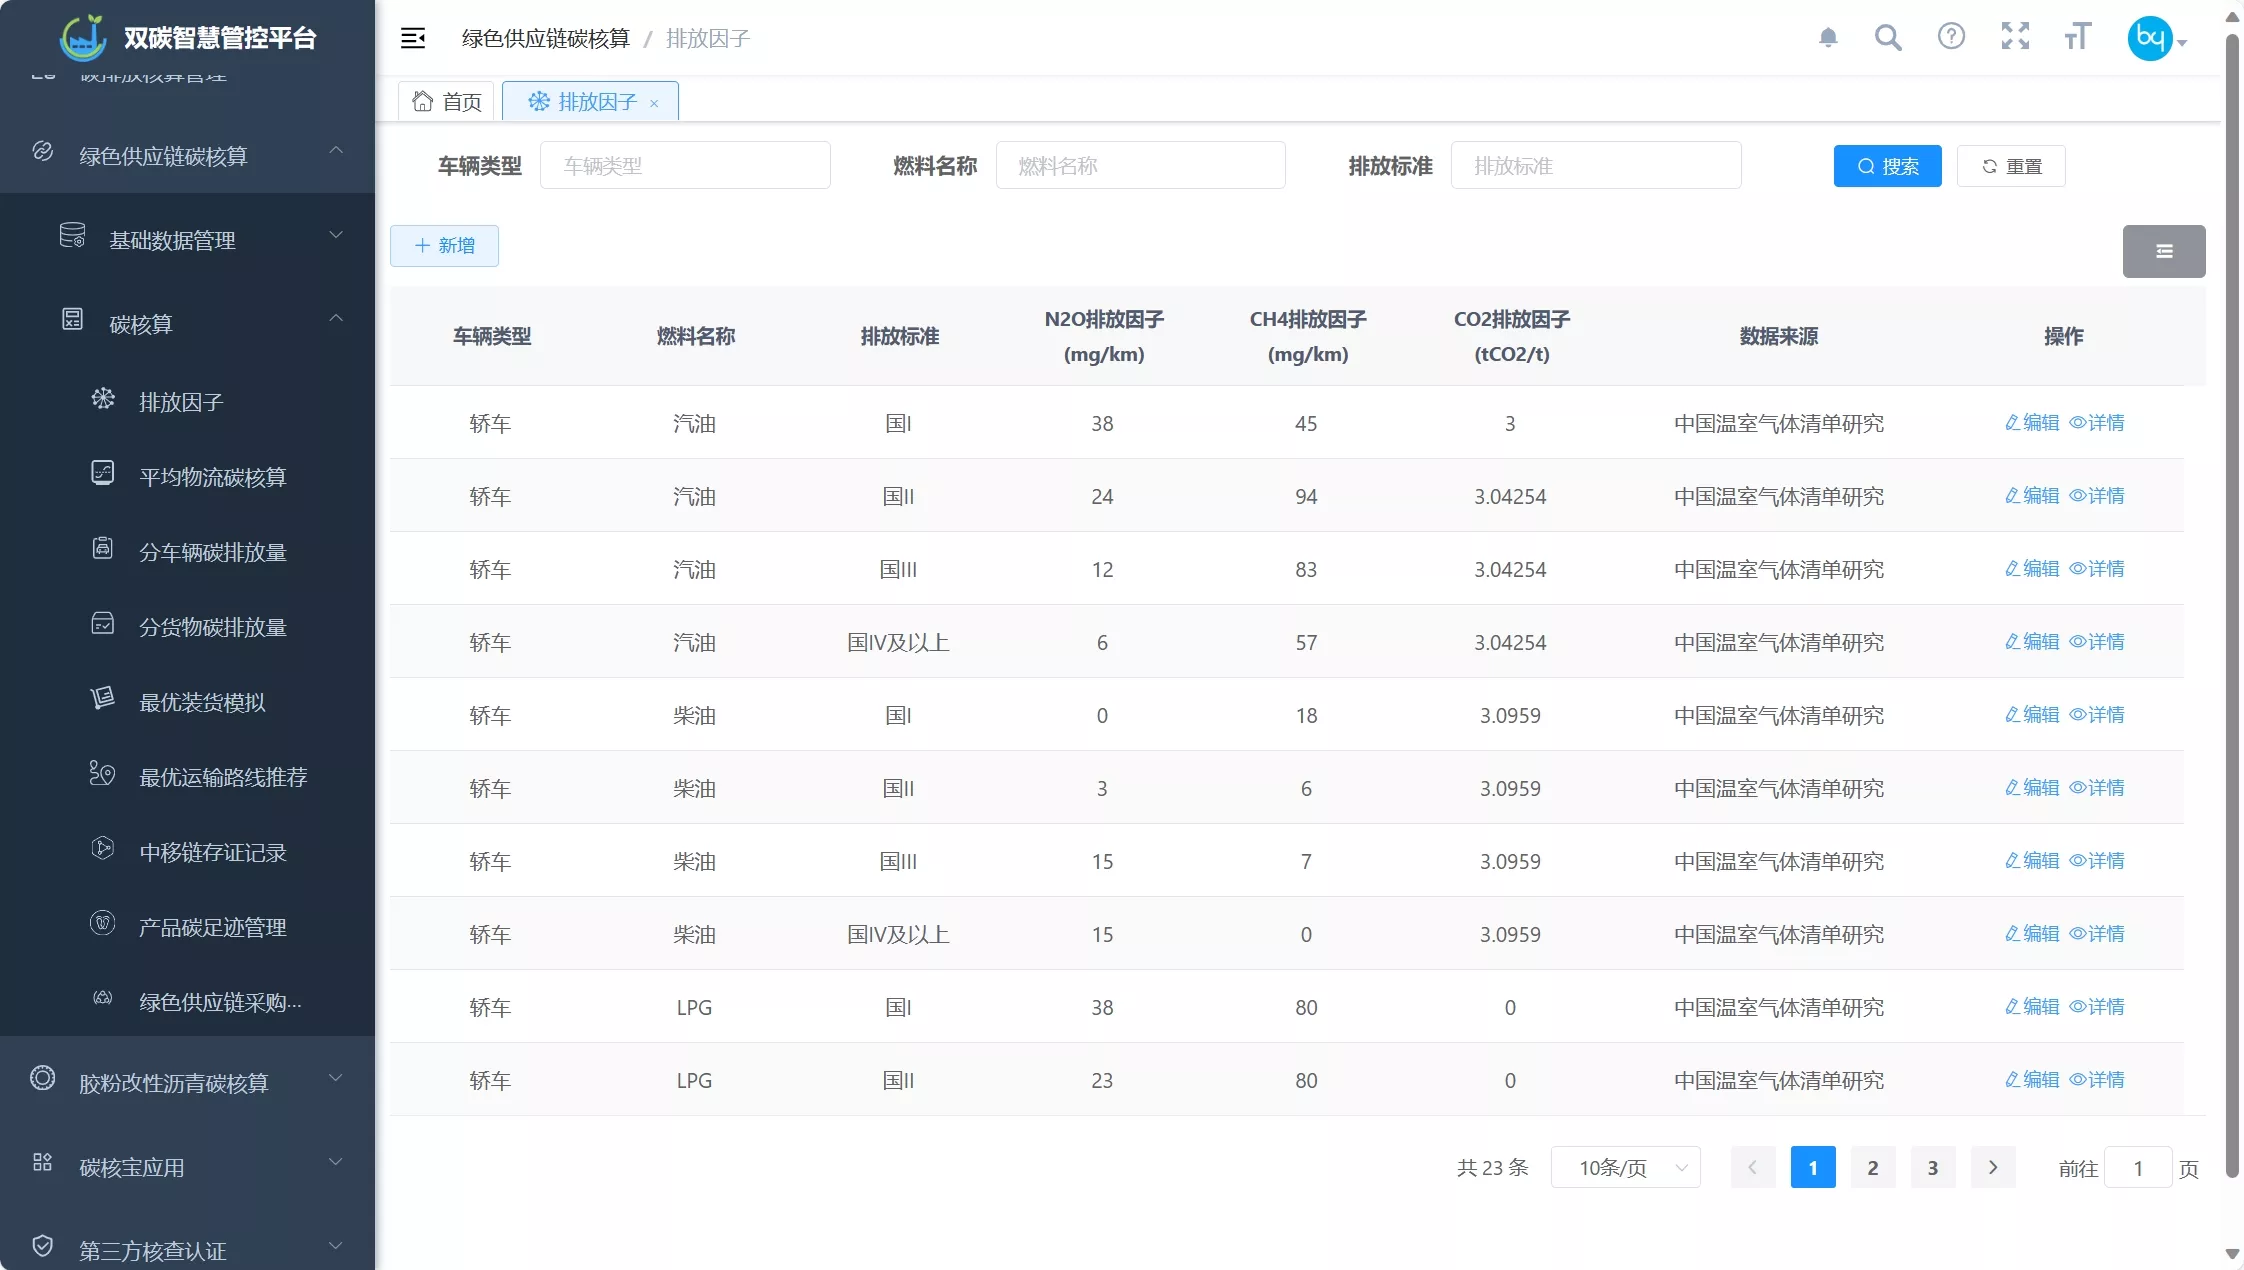Select current page 1 button
This screenshot has width=2244, height=1270.
(x=1813, y=1168)
